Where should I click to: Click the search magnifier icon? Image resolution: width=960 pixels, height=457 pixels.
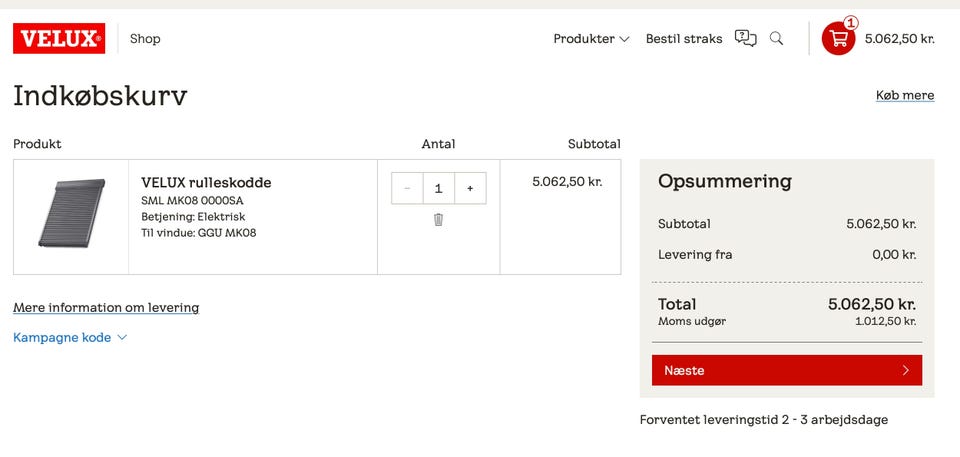point(776,39)
